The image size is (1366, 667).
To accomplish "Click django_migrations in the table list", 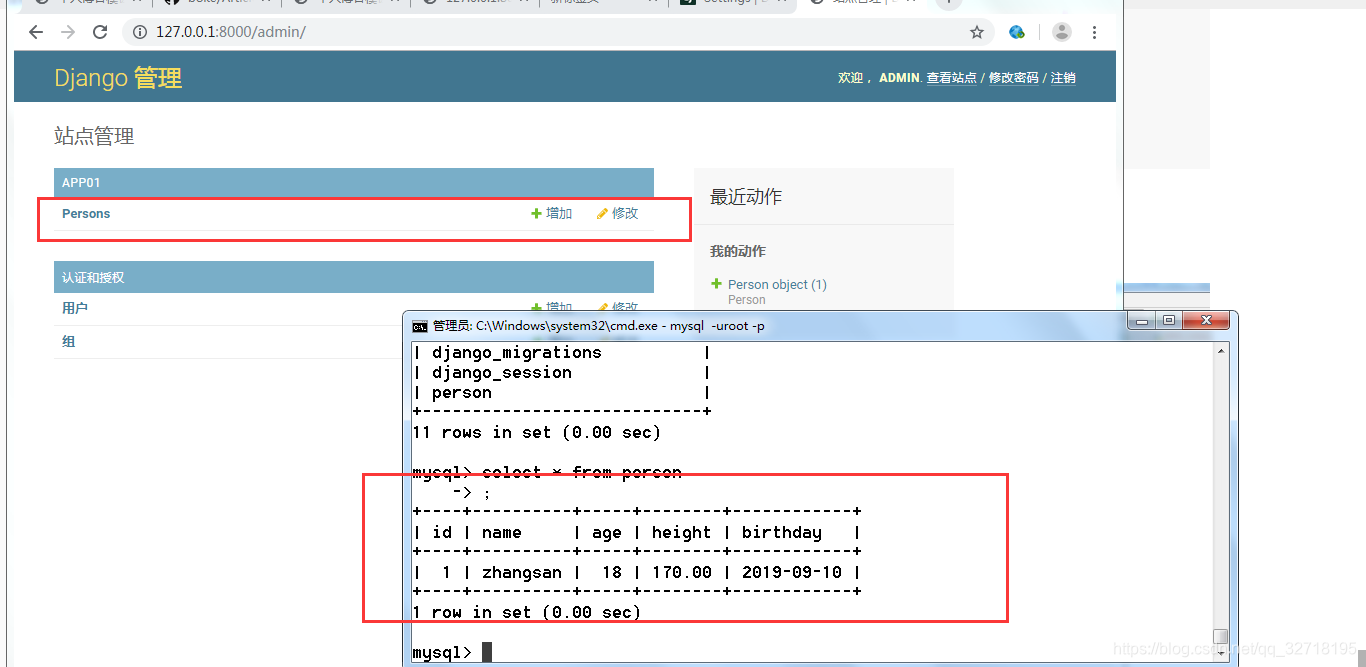I will (517, 352).
